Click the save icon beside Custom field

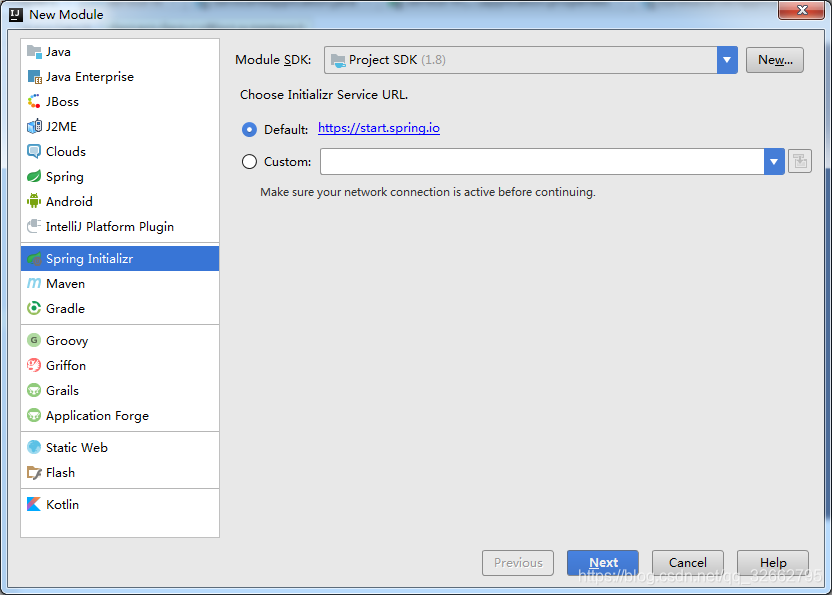tap(800, 161)
